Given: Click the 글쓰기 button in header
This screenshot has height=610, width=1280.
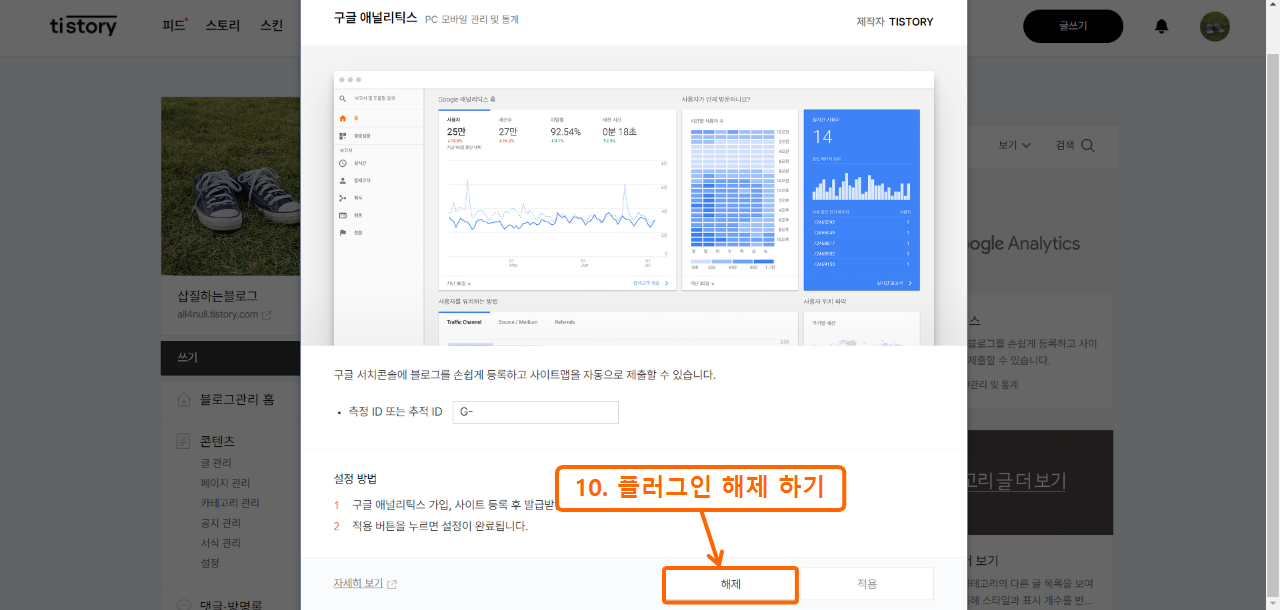Looking at the screenshot, I should coord(1073,26).
